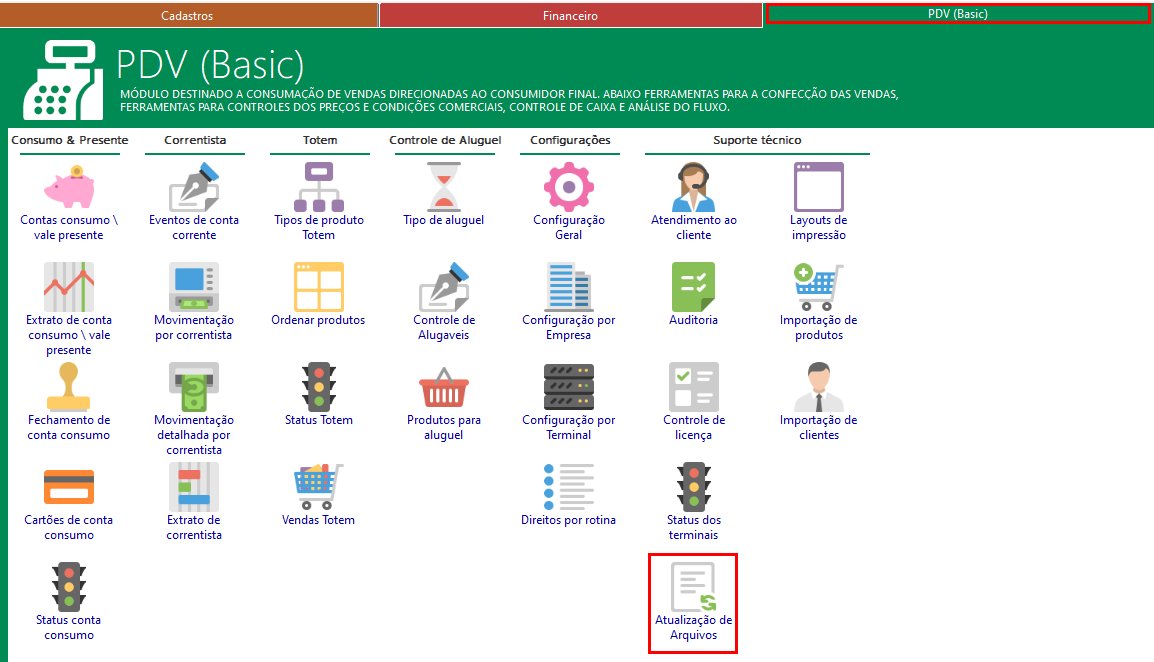Open Layouts de impressão window icon
The height and width of the screenshot is (662, 1154).
click(818, 187)
